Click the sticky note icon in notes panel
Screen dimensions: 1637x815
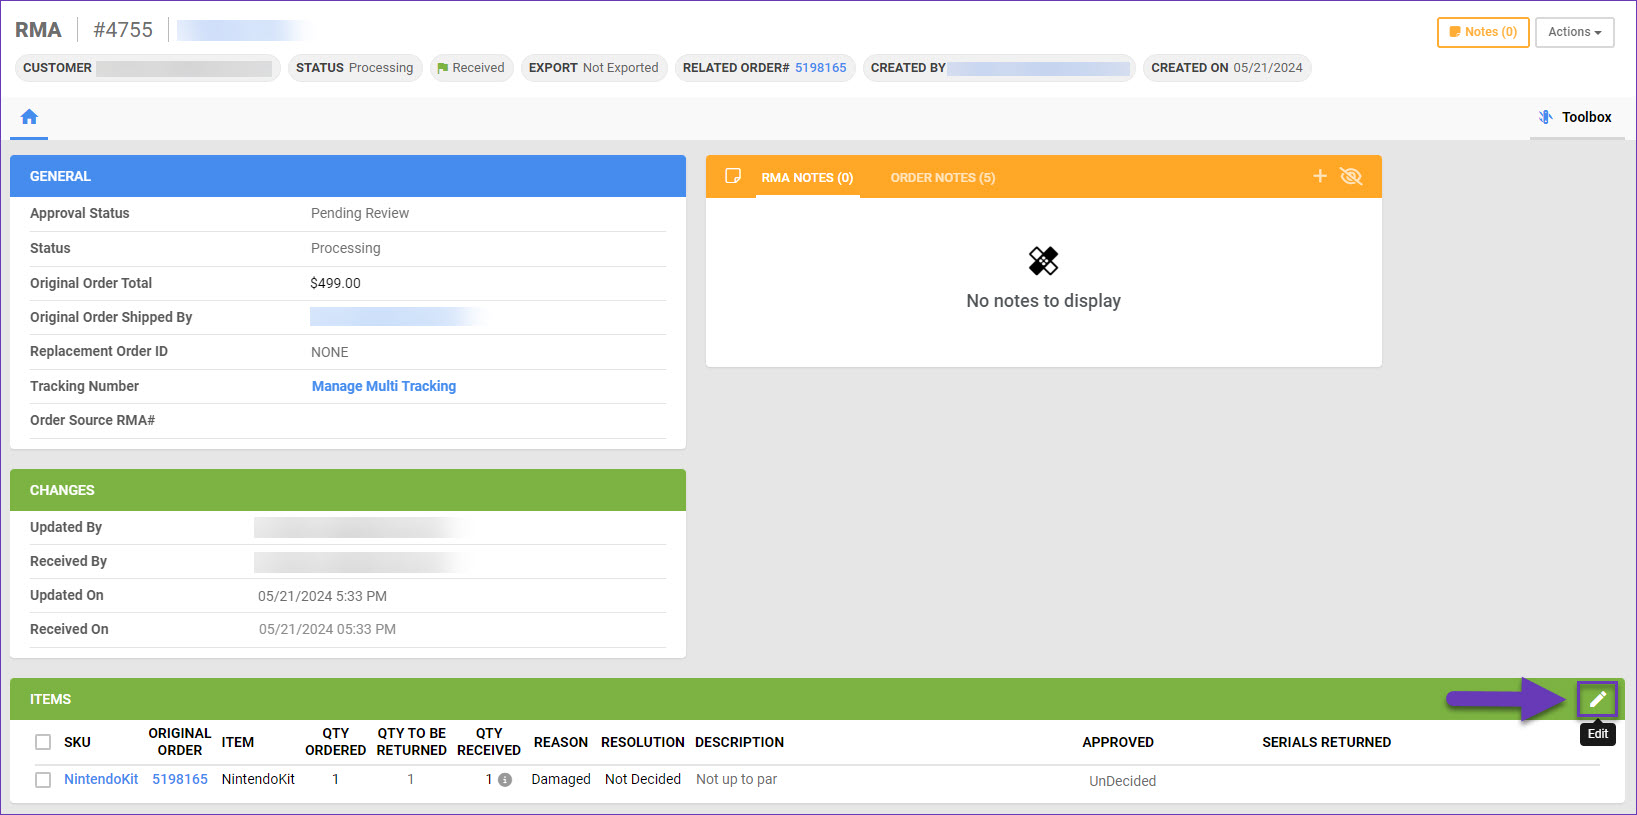pyautogui.click(x=733, y=176)
